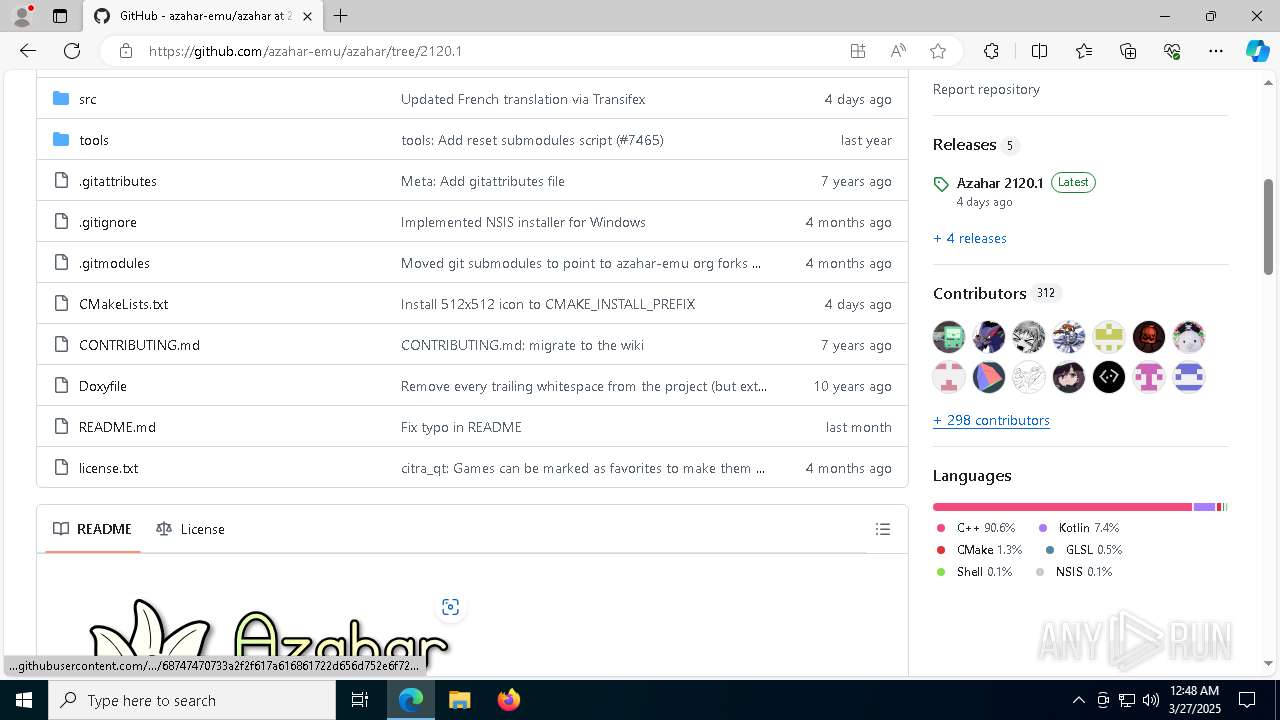Show hidden system tray icons
This screenshot has width=1280, height=720.
point(1078,700)
